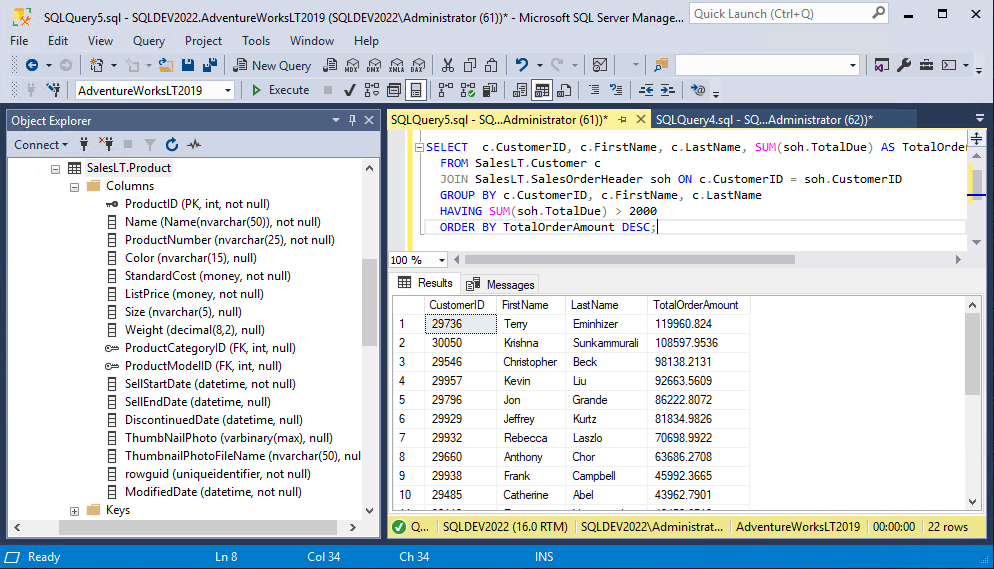Click the Copy icon in toolbar
The height and width of the screenshot is (569, 994).
point(470,65)
